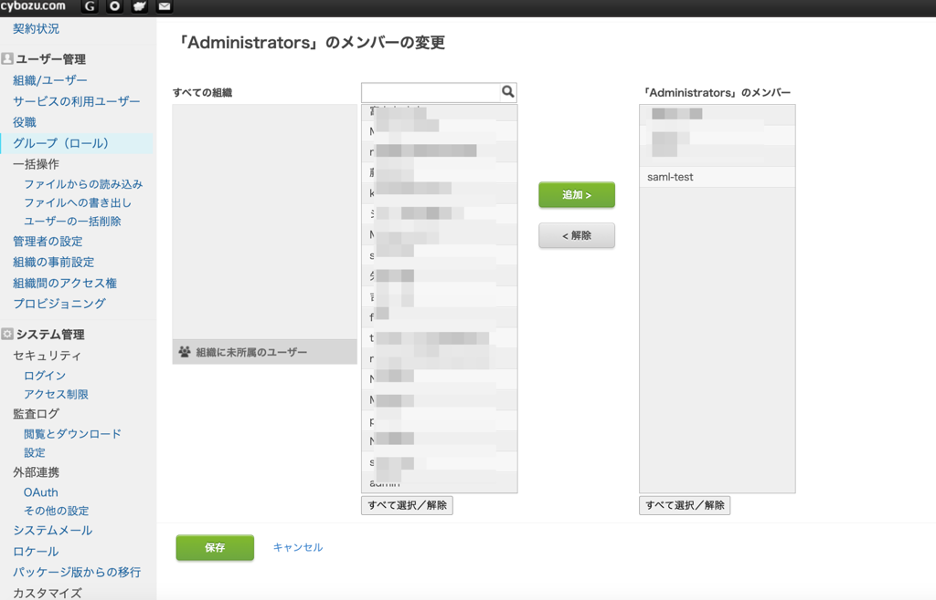This screenshot has width=936, height=600.
Task: Open the kintone cloud icon in header
Action: [140, 7]
